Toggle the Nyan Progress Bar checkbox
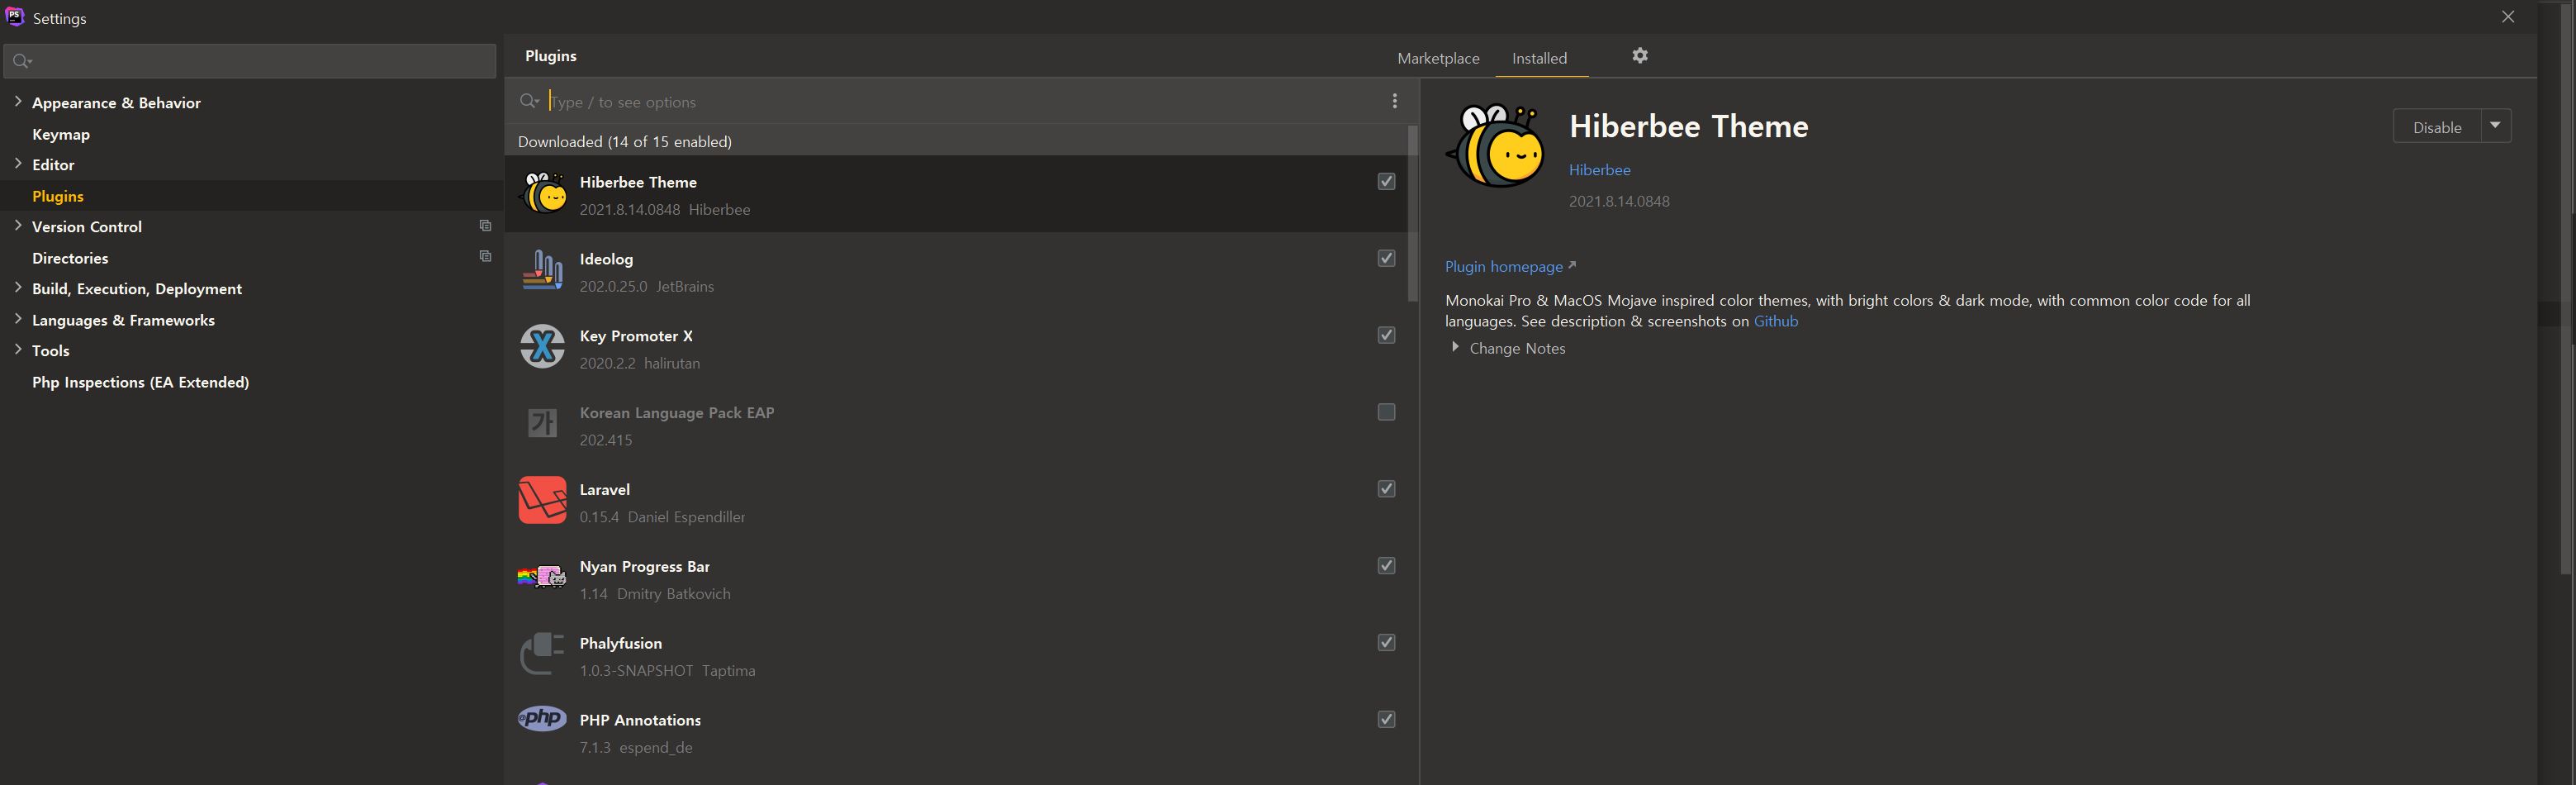 click(1386, 566)
